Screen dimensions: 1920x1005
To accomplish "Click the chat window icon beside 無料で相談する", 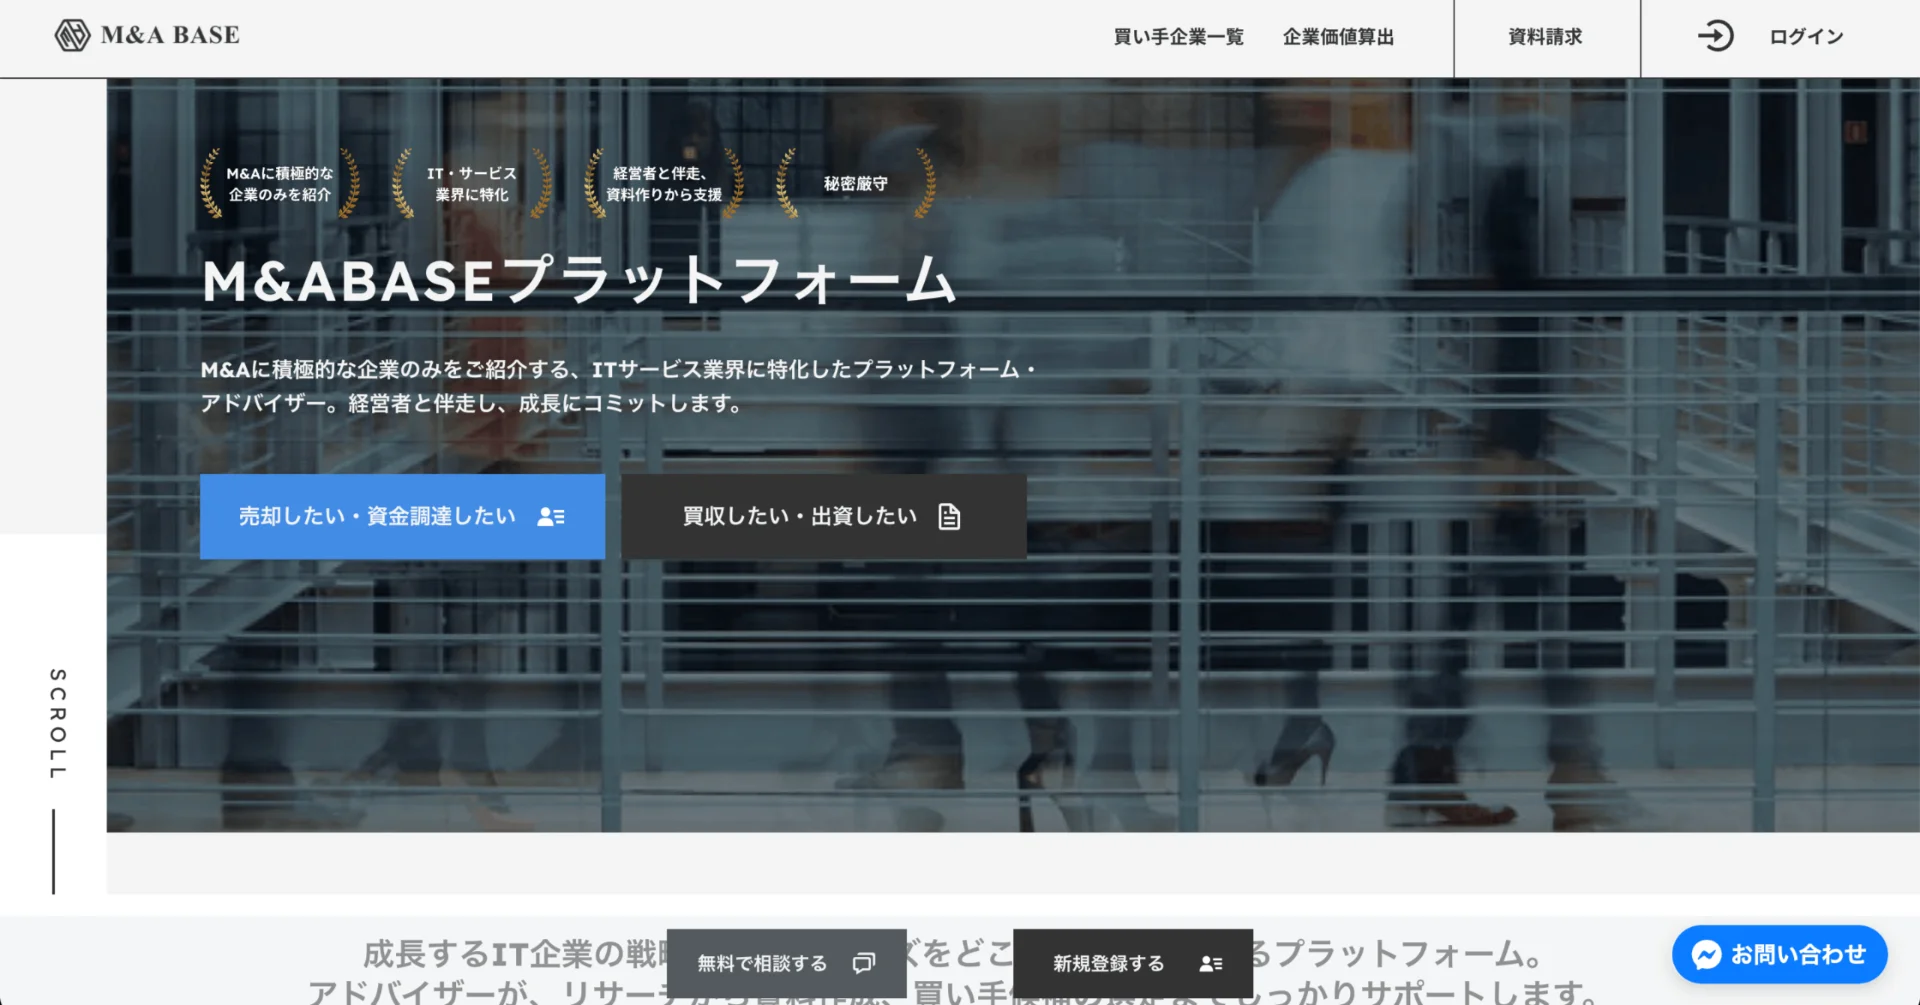I will click(x=864, y=963).
